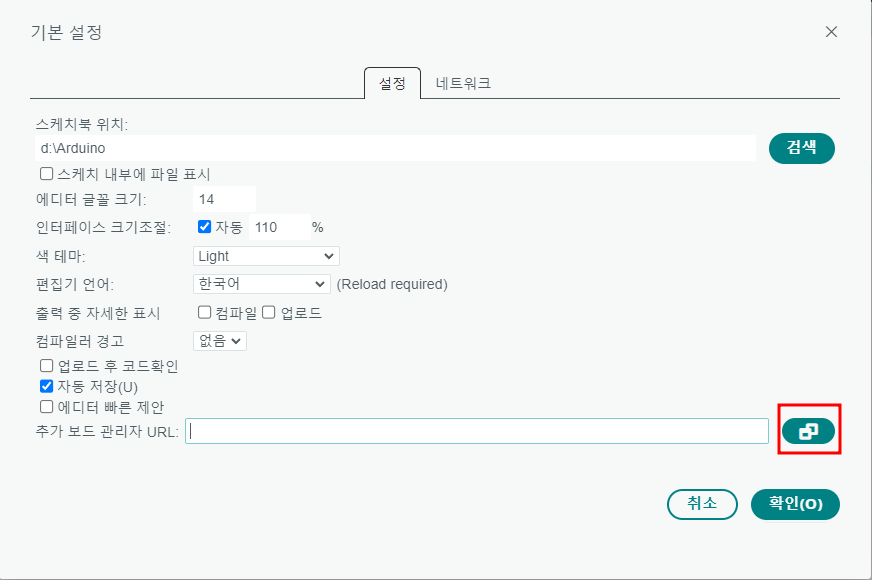
Task: Focus the 스케치북 위치 path field
Action: [395, 148]
